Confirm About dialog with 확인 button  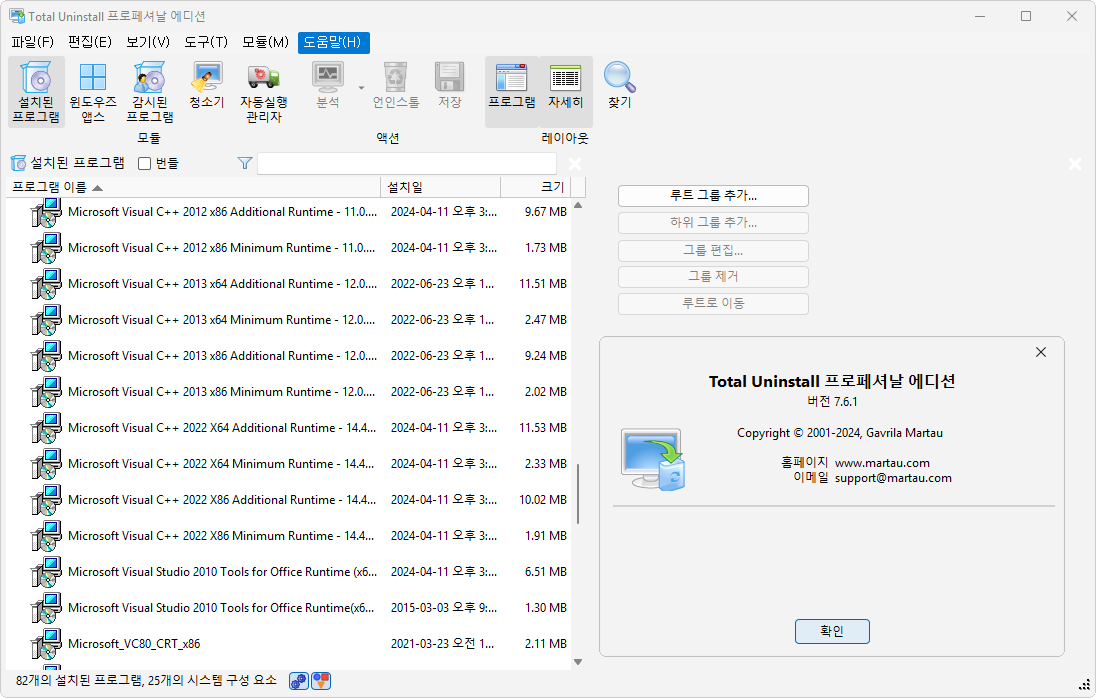[832, 631]
